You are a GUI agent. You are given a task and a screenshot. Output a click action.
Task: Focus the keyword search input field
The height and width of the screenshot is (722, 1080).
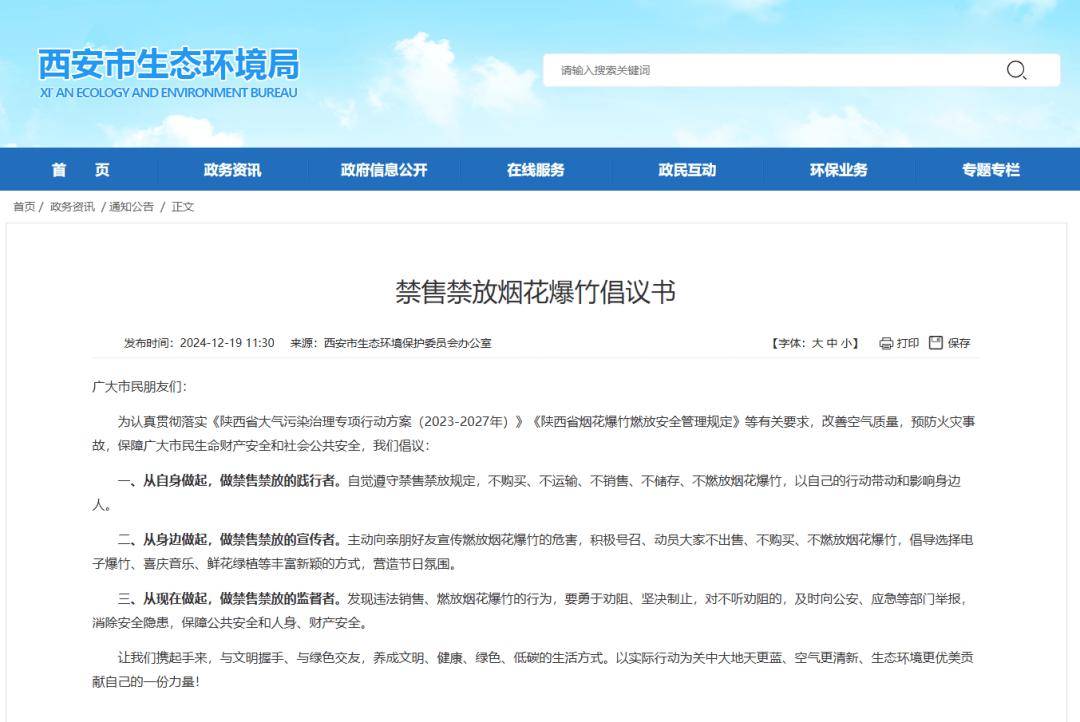point(770,70)
